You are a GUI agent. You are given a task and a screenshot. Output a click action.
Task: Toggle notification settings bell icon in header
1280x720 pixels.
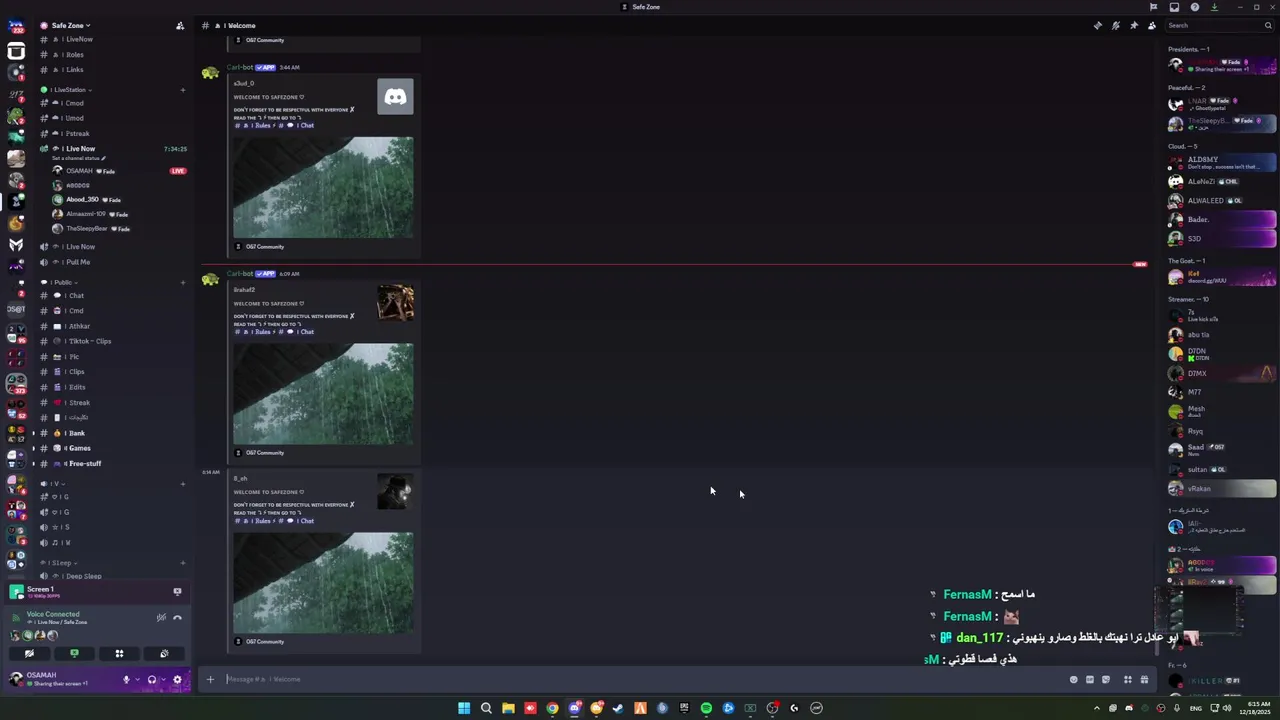click(1115, 26)
